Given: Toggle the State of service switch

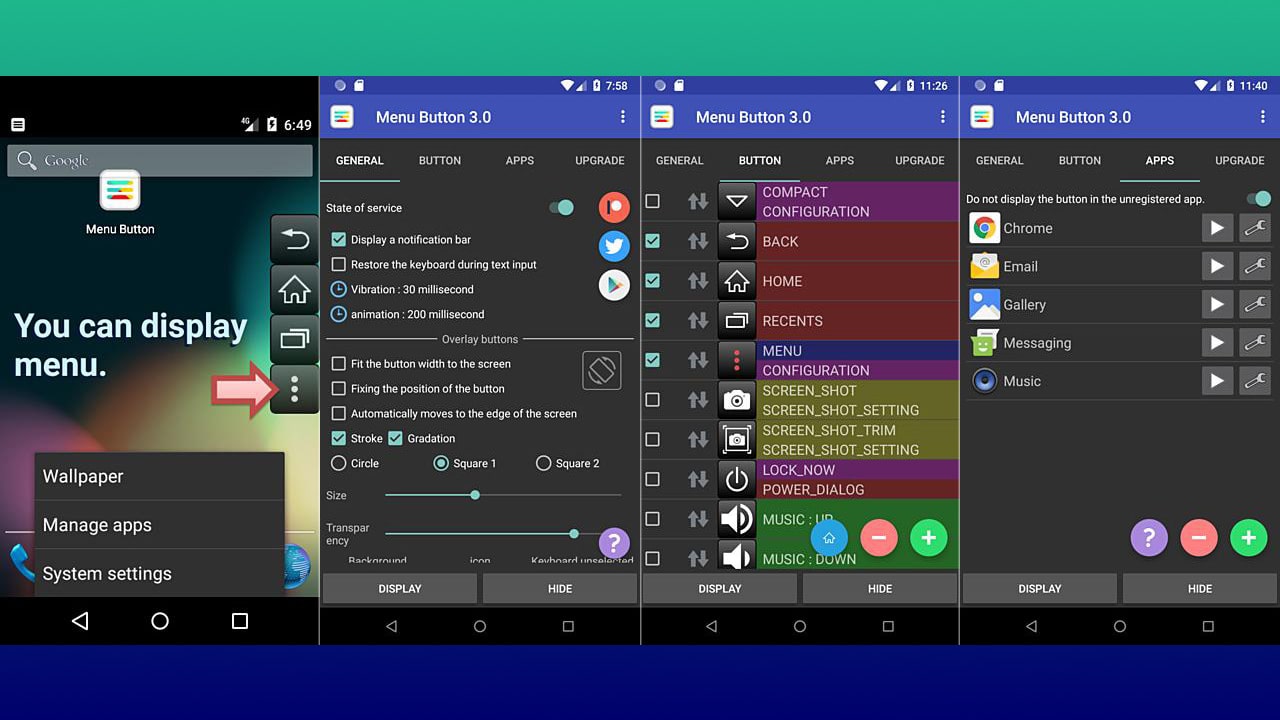Looking at the screenshot, I should click(x=561, y=207).
